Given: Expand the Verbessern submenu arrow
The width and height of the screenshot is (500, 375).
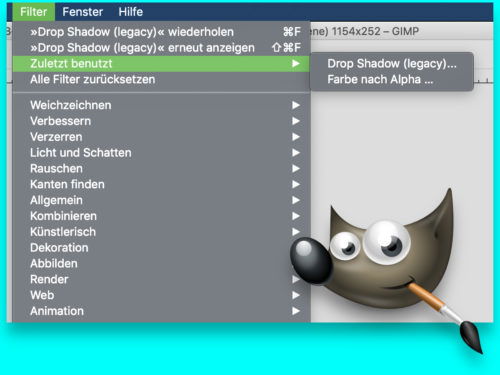Looking at the screenshot, I should 296,121.
